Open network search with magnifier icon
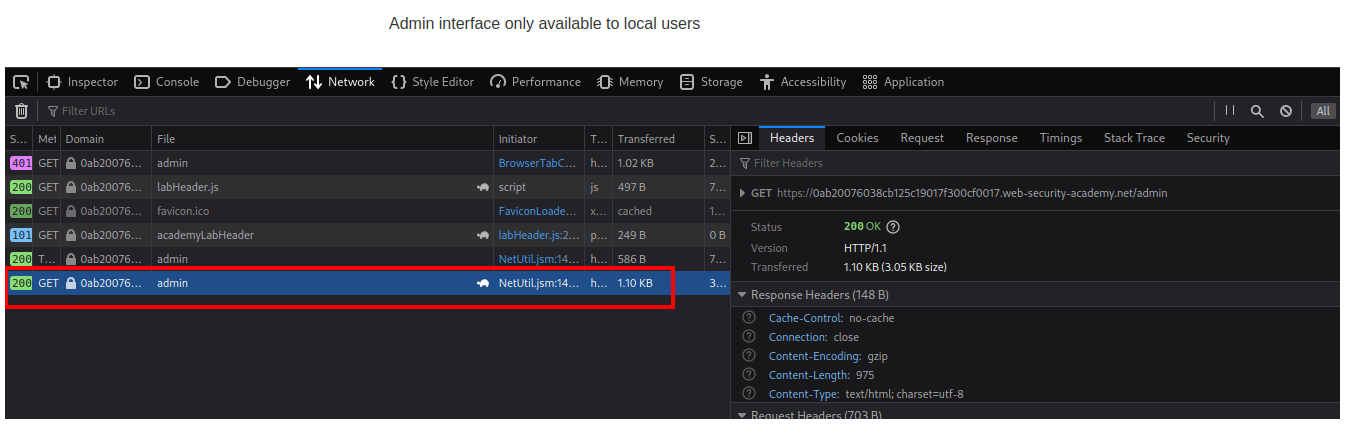The image size is (1345, 424). (x=1257, y=111)
